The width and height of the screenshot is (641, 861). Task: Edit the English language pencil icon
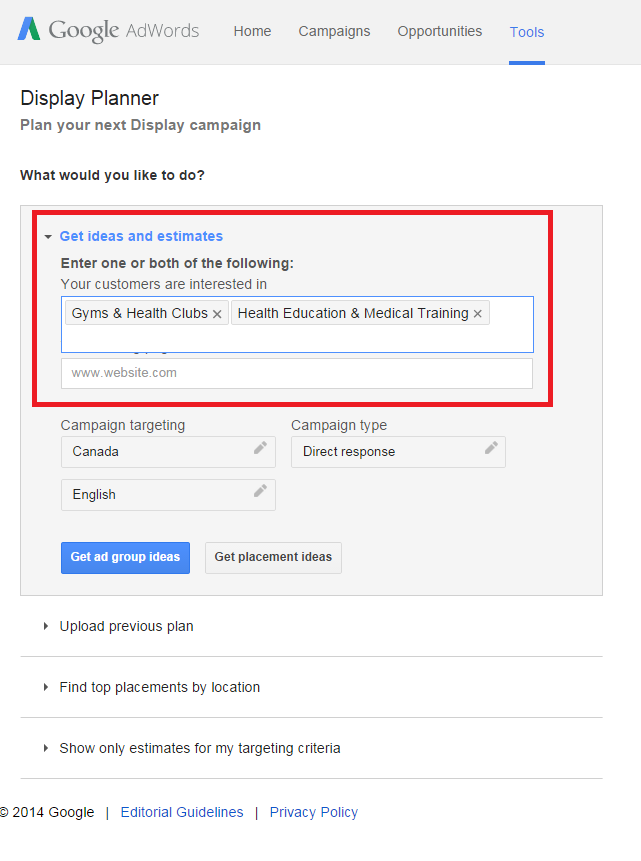[260, 491]
